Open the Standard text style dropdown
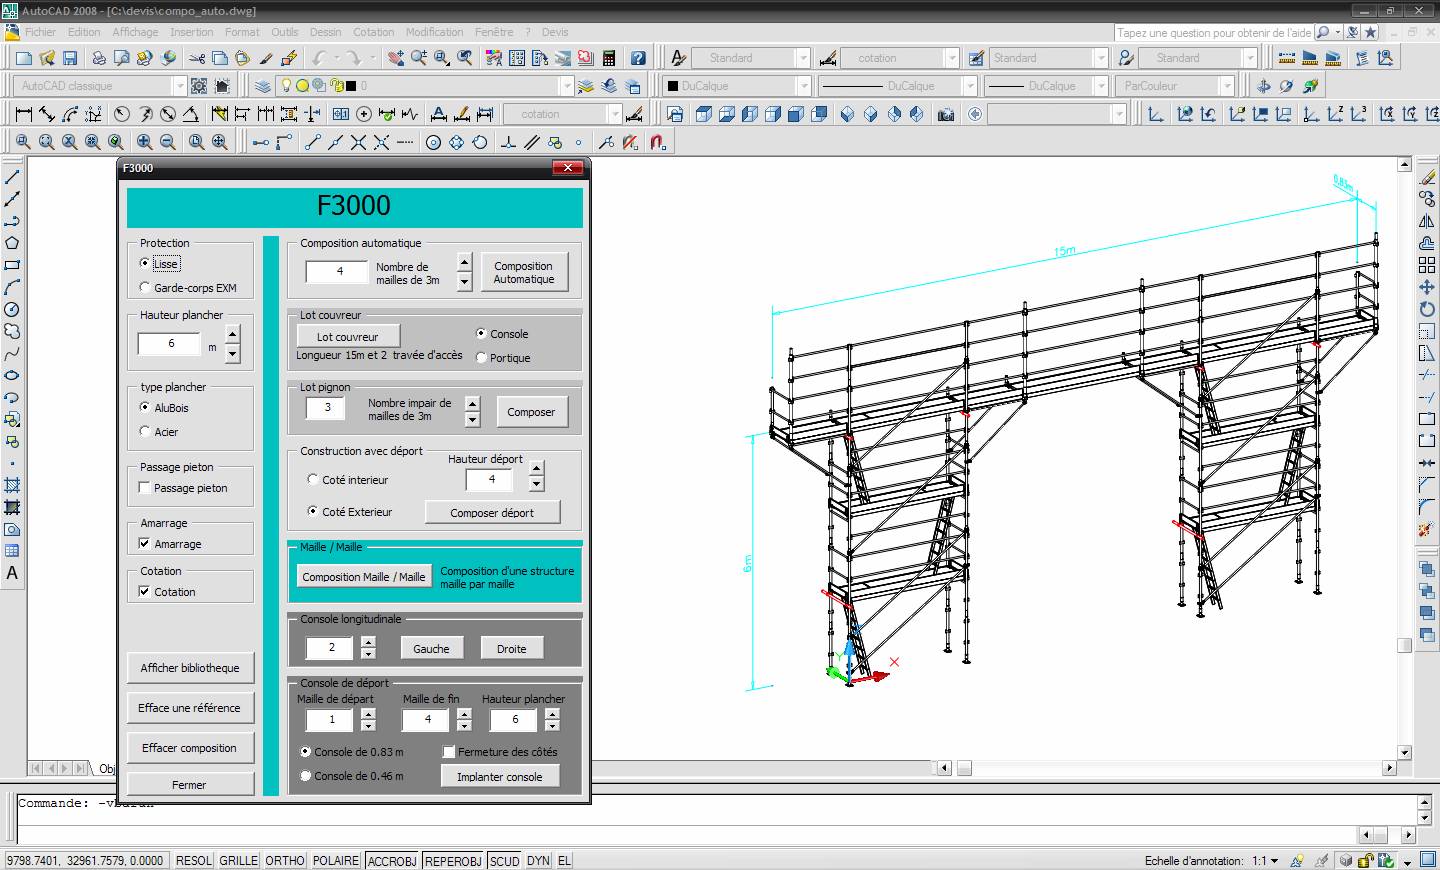The height and width of the screenshot is (870, 1440). coord(802,58)
